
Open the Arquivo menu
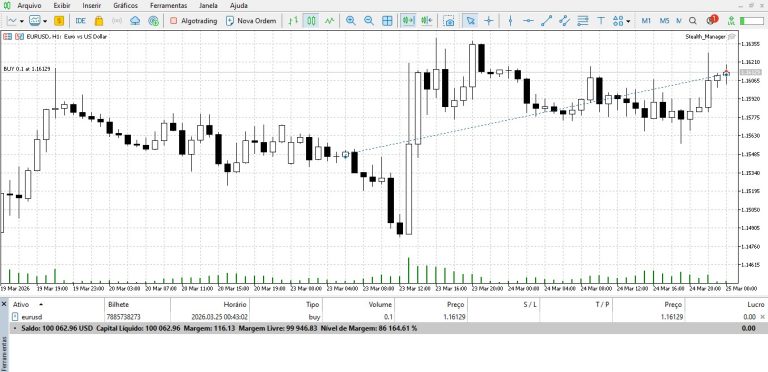[x=29, y=6]
